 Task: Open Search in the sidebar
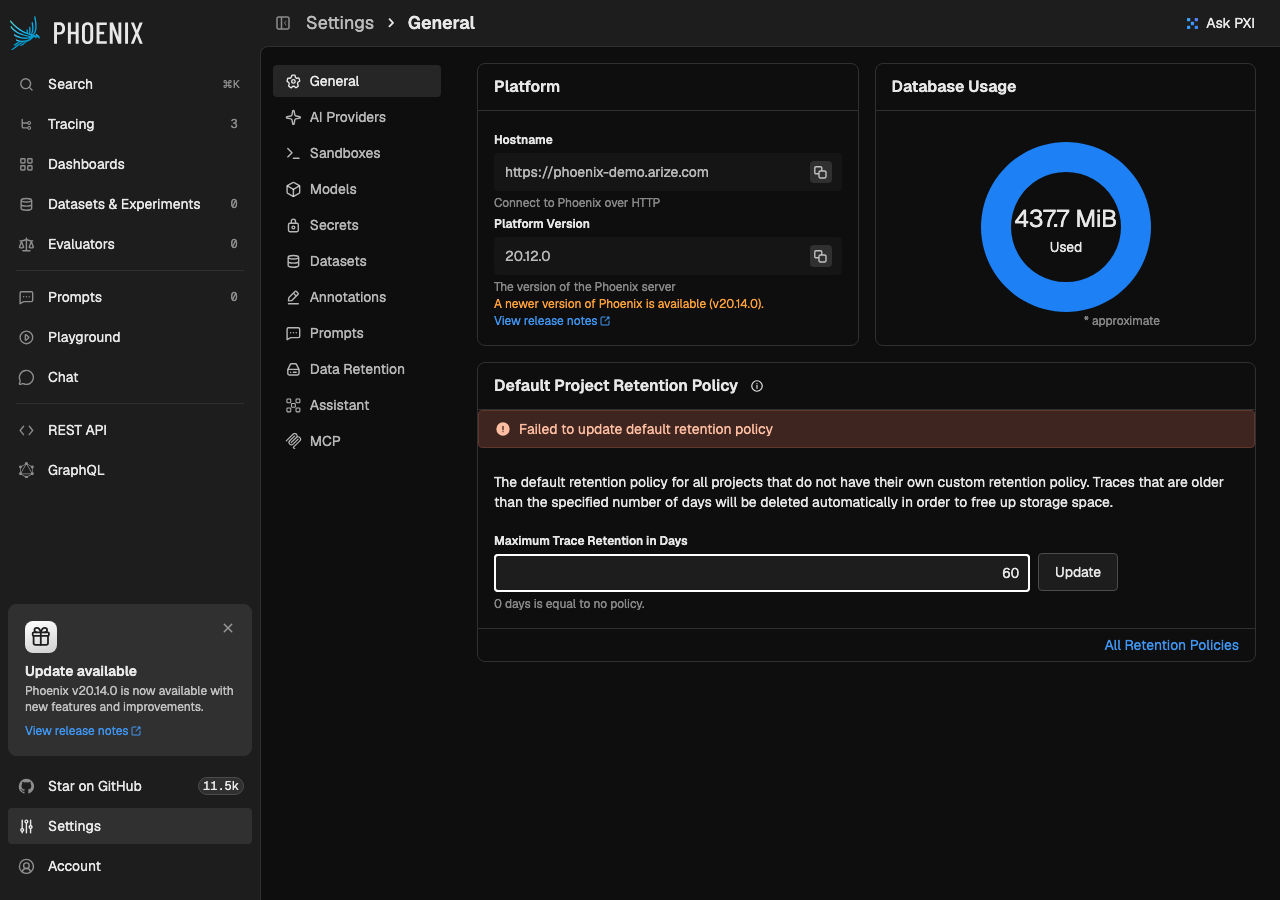[x=130, y=84]
